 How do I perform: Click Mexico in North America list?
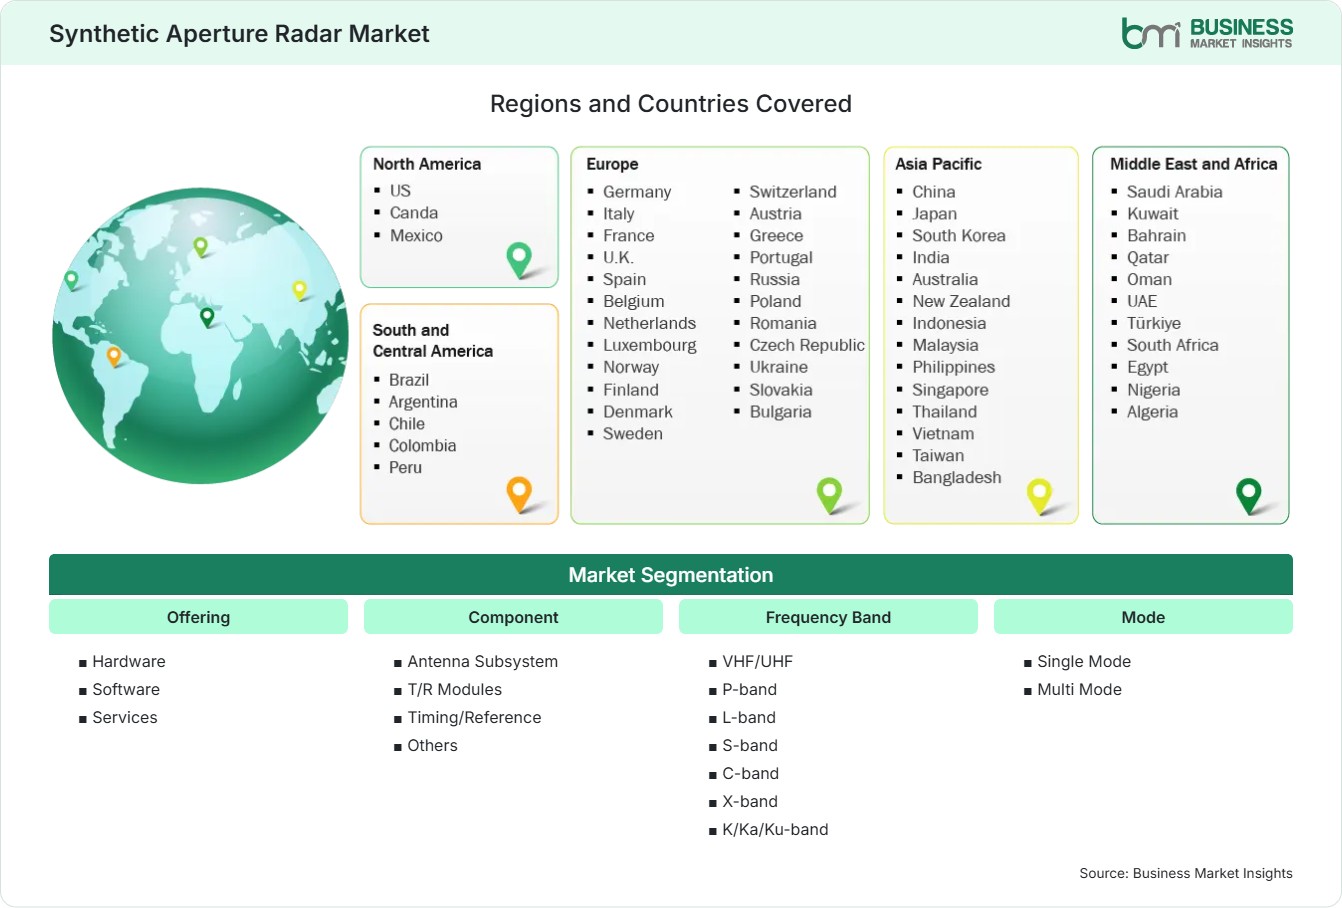click(416, 236)
